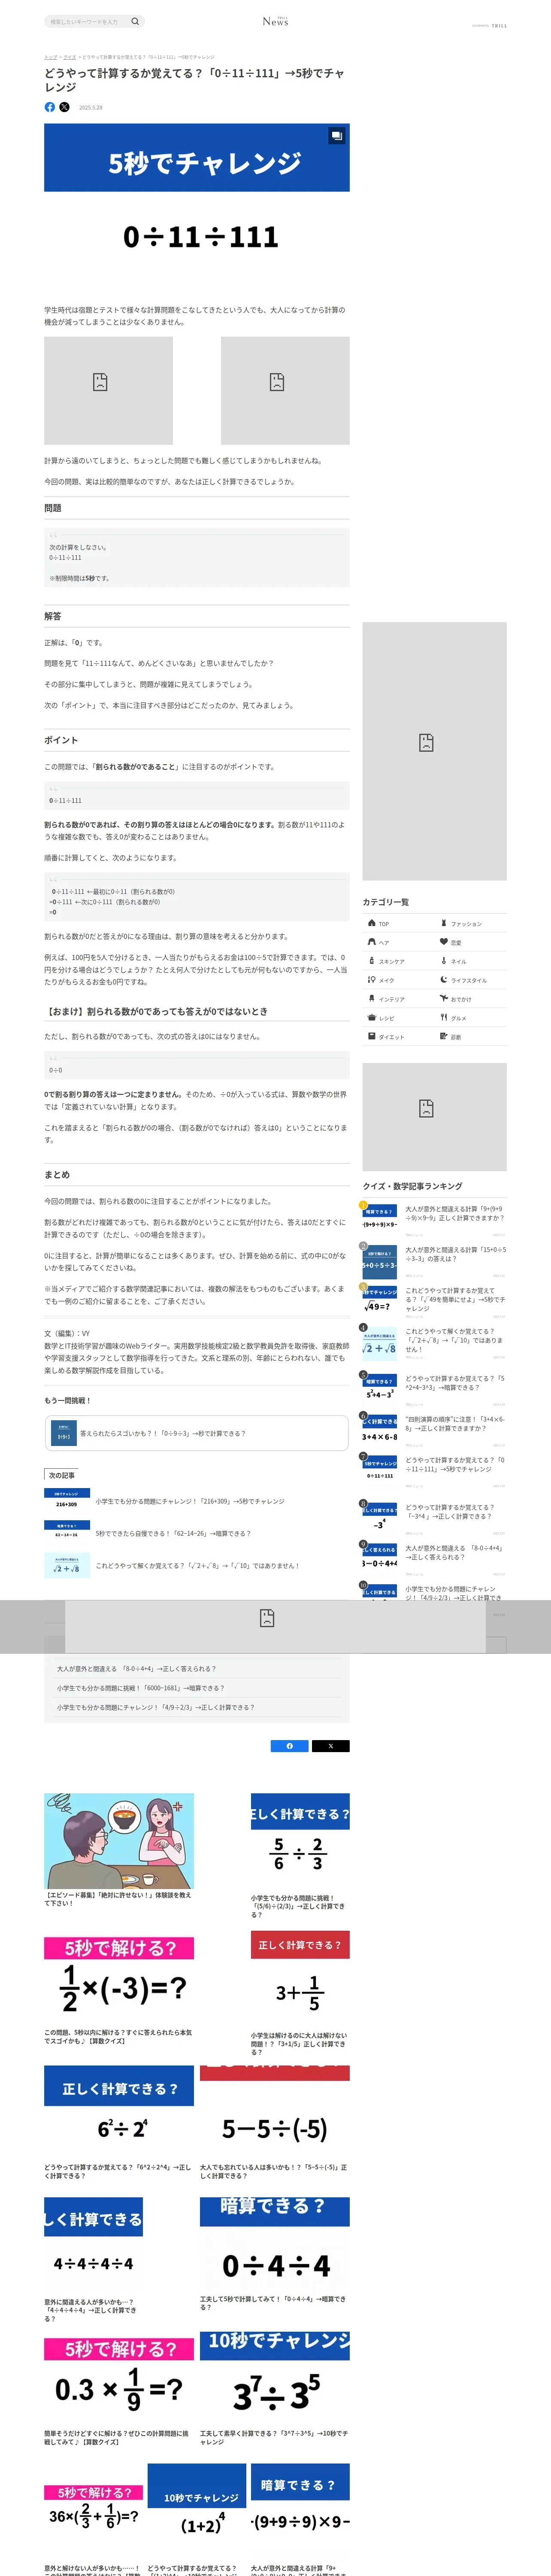Click the クイズ breadcrumb link
This screenshot has width=551, height=2576.
[x=69, y=57]
